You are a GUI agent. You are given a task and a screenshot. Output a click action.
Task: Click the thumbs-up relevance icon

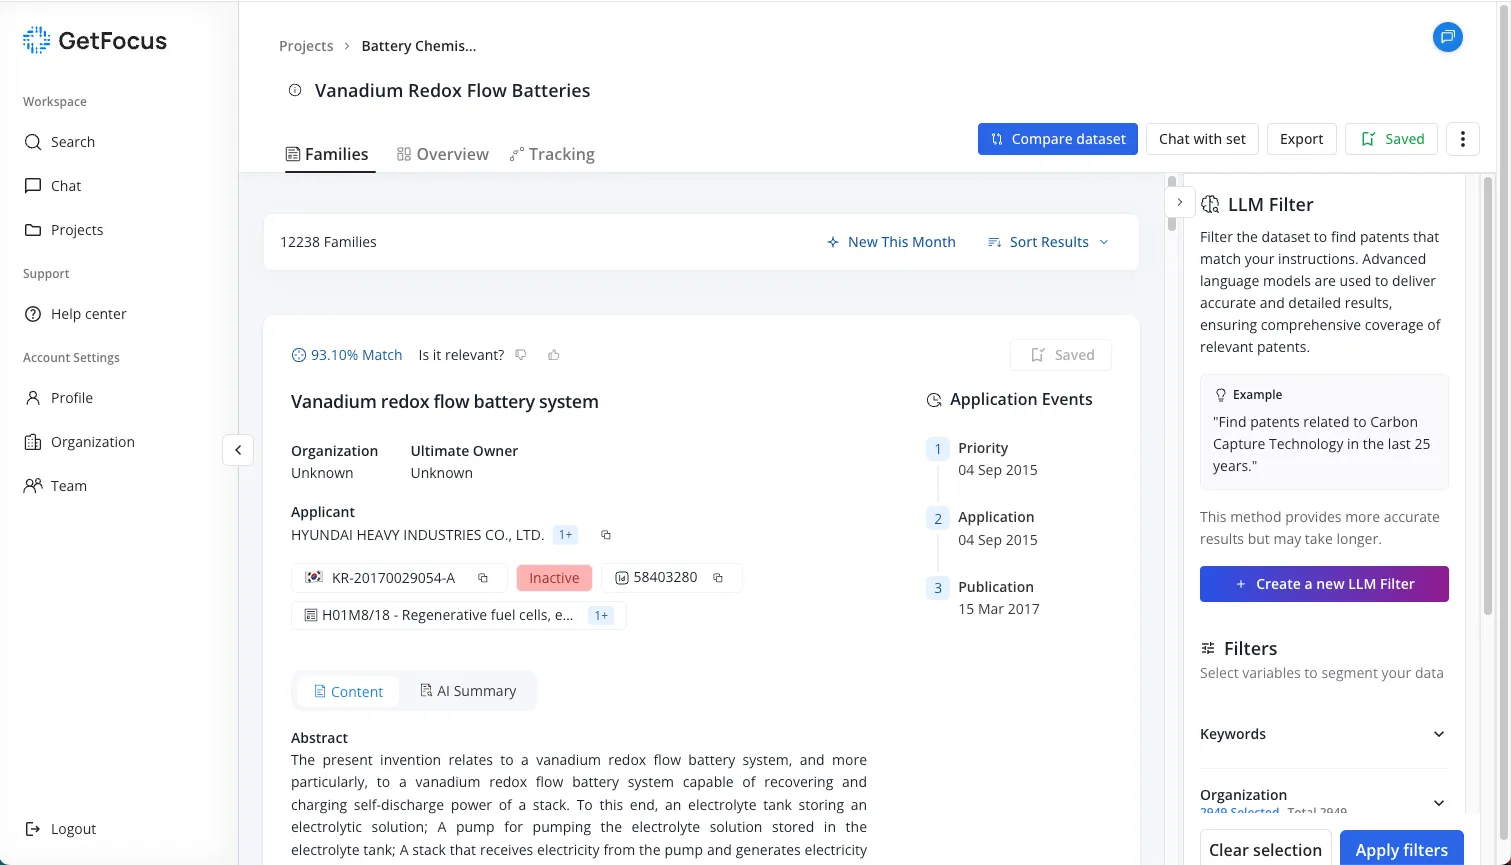click(554, 355)
